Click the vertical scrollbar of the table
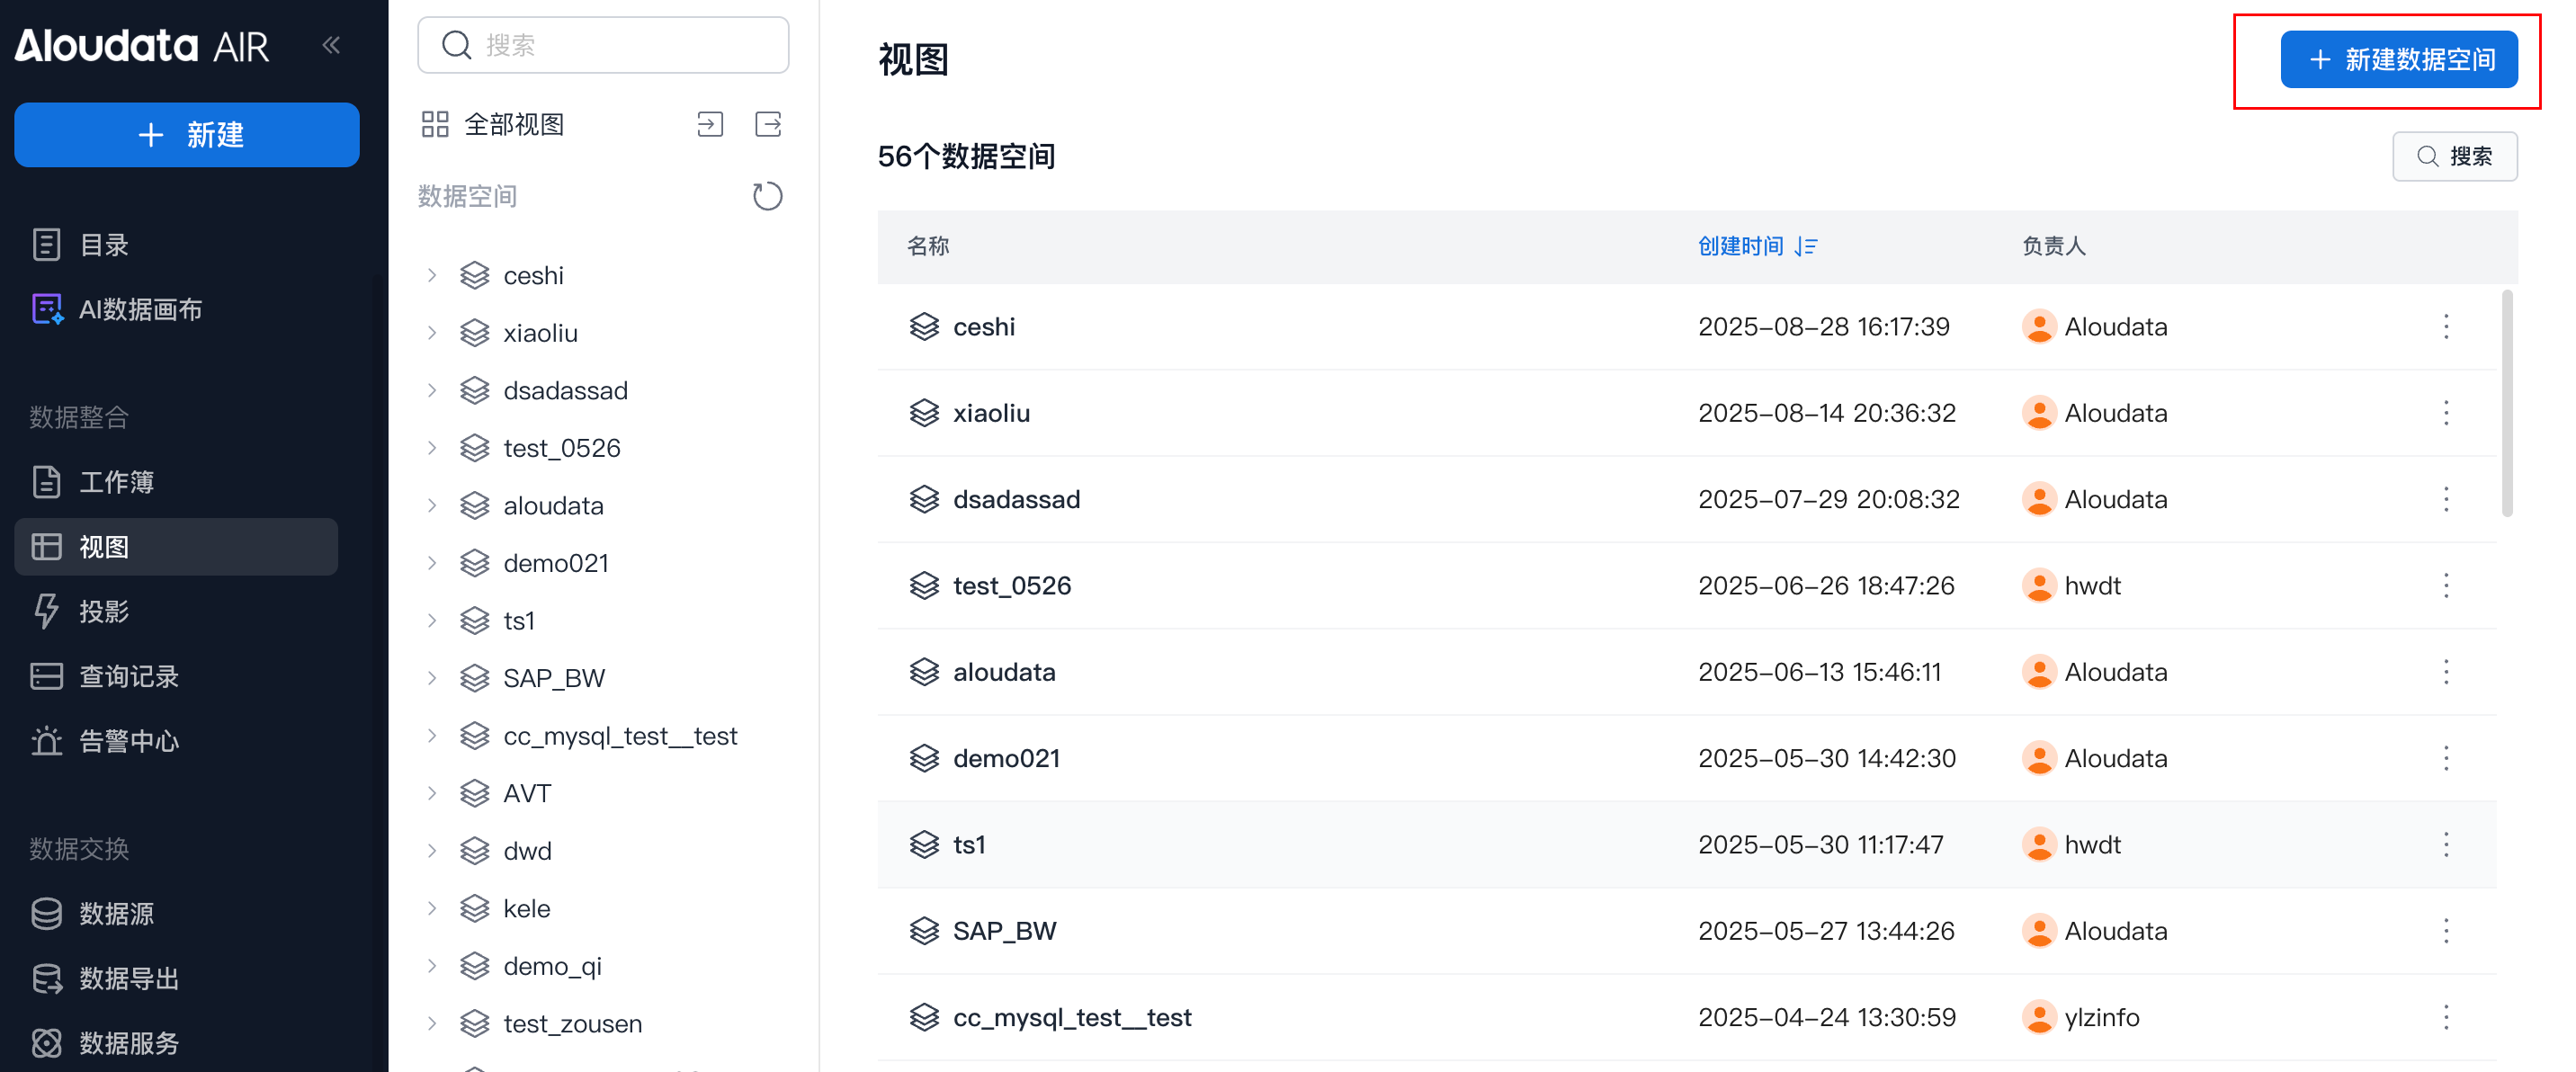Viewport: 2576px width, 1072px height. pos(2507,404)
